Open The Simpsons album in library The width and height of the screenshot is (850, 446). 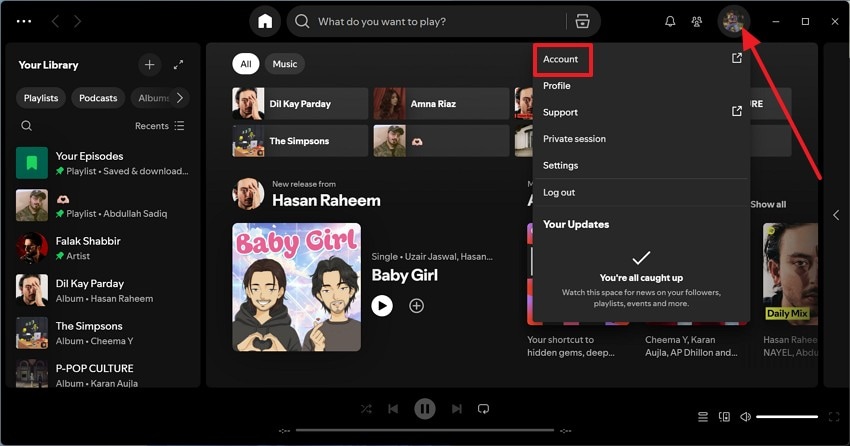point(103,333)
